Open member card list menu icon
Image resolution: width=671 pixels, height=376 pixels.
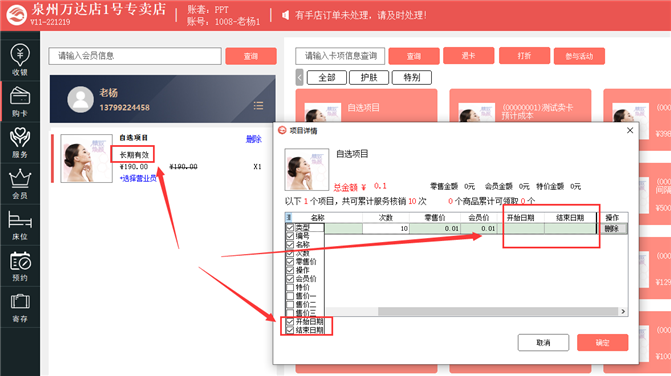click(258, 106)
